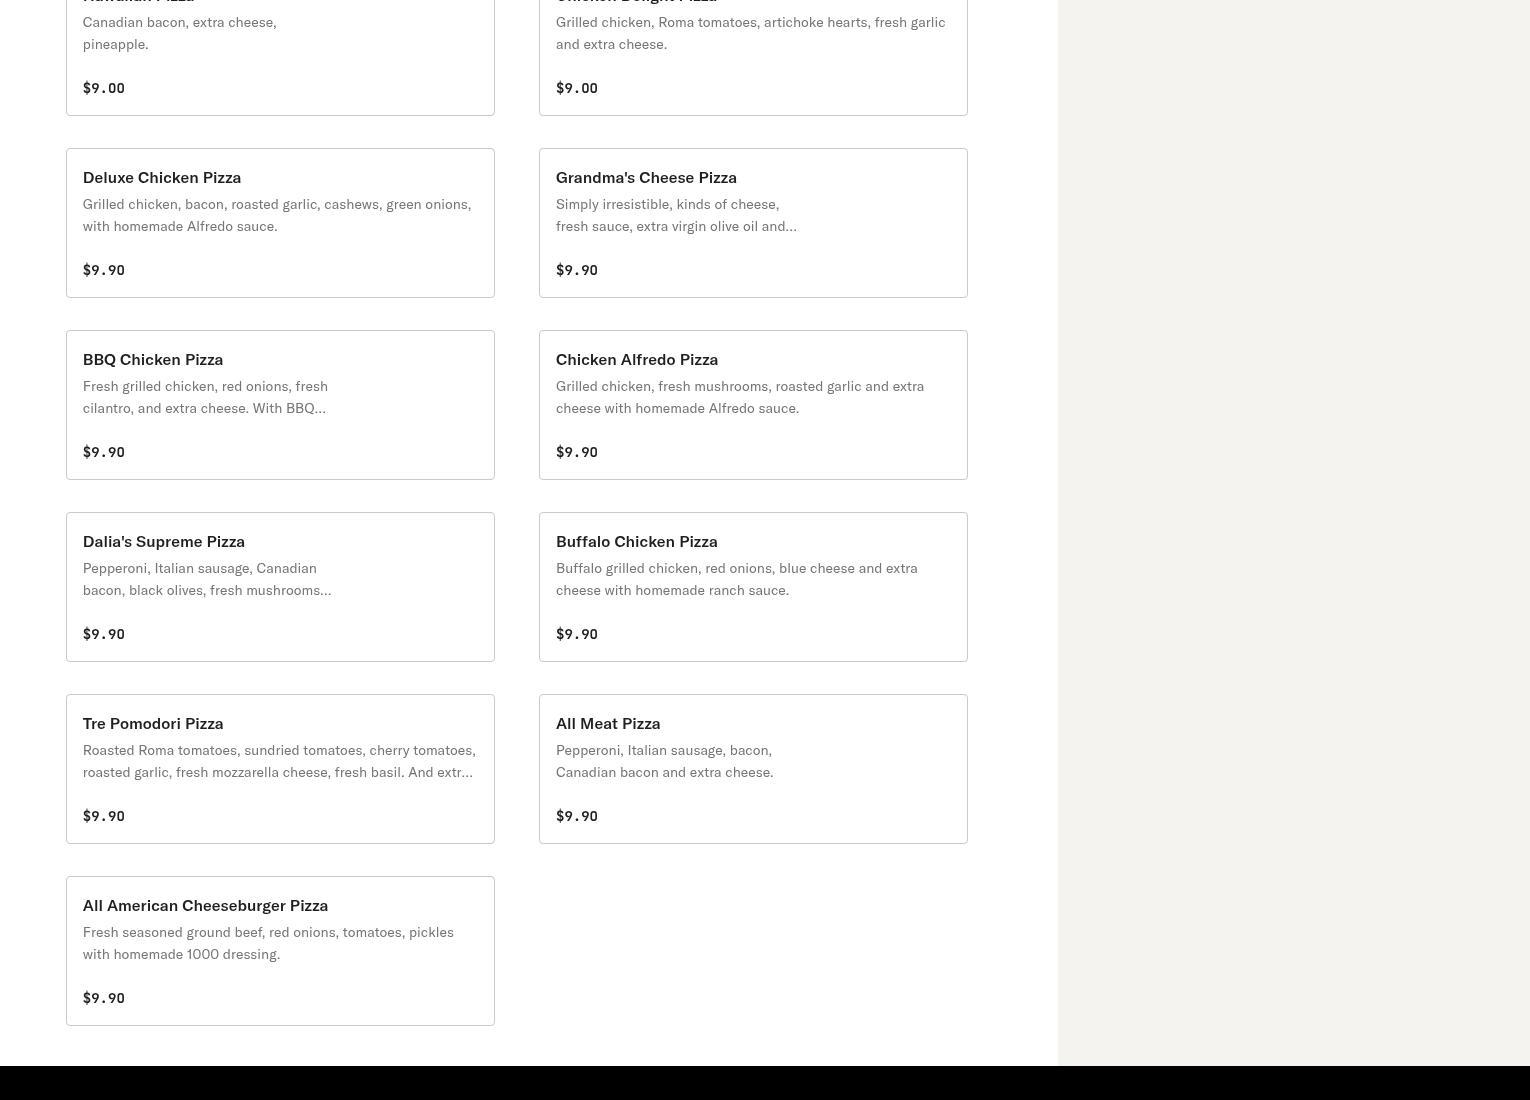Screen dimensions: 1530x1100
Task: Click the $9.90 price of Buffalo Chicken Pizza
Action: tap(577, 634)
